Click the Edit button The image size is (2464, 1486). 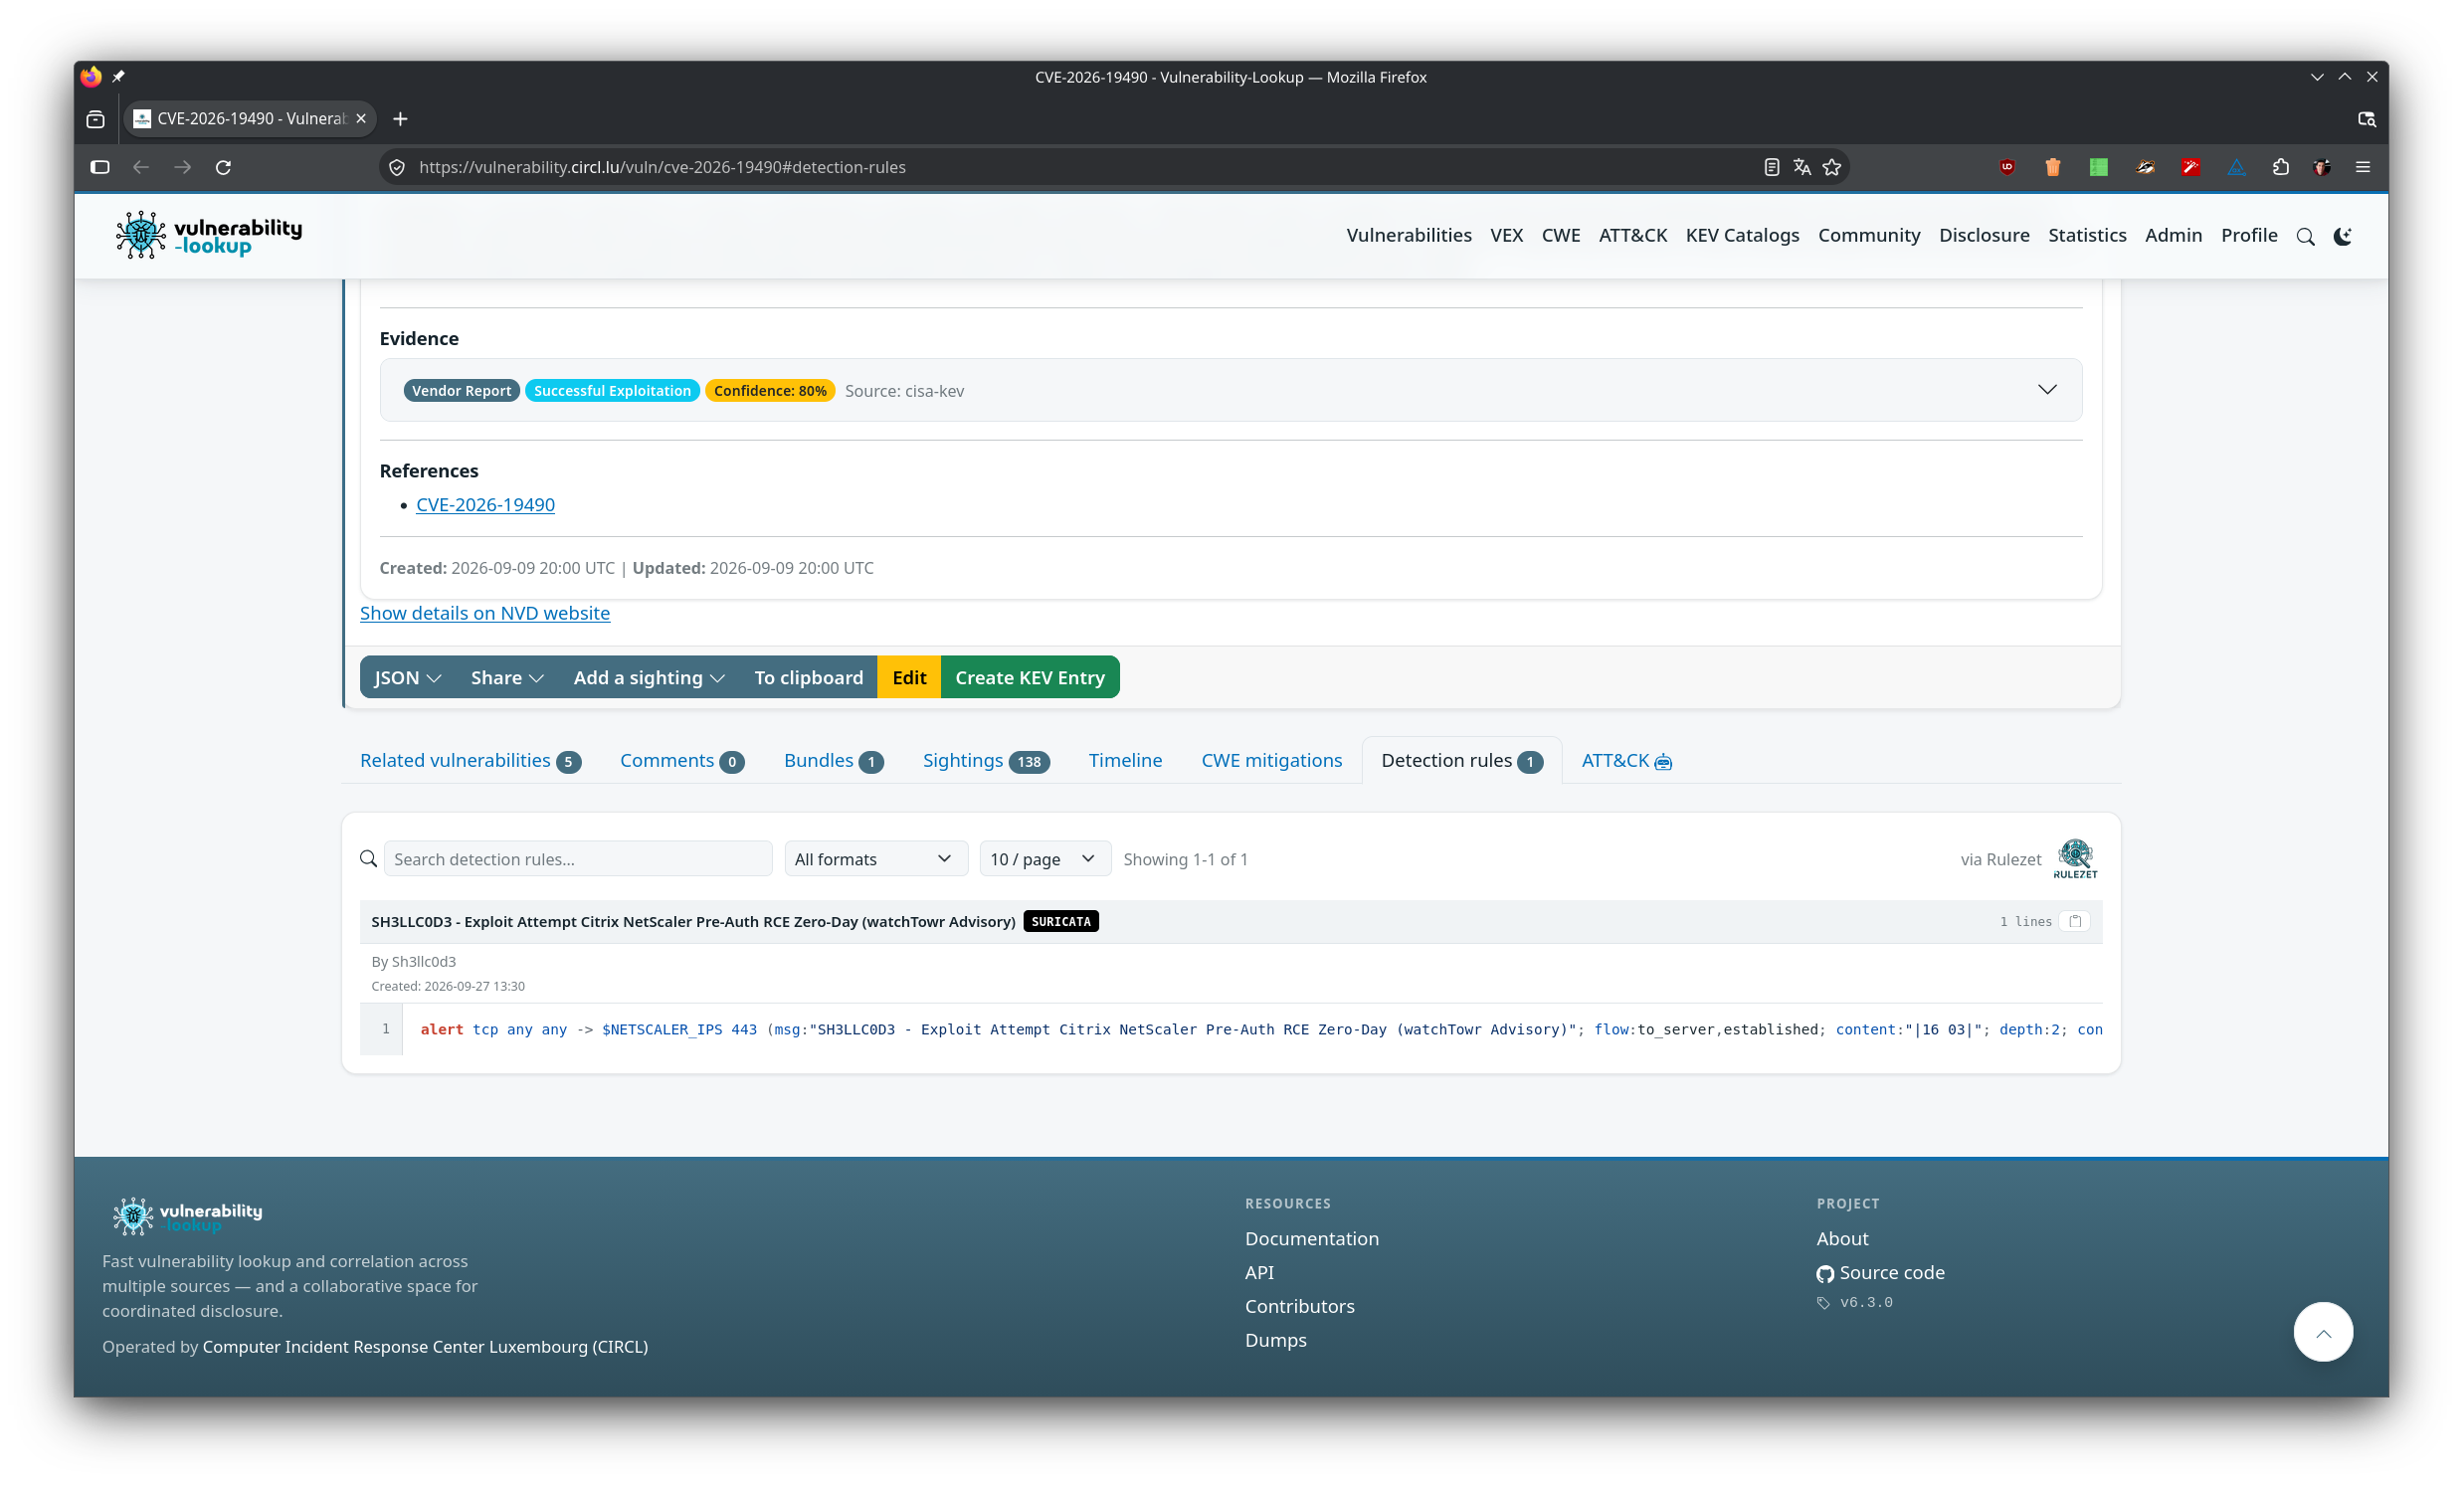click(x=909, y=677)
